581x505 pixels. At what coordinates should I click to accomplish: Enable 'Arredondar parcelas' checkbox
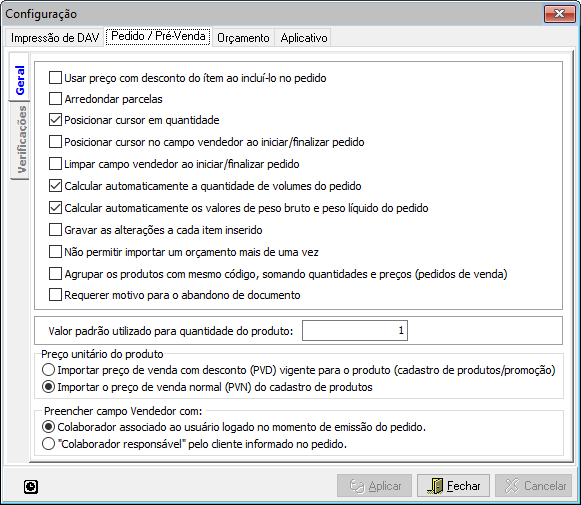coord(55,99)
